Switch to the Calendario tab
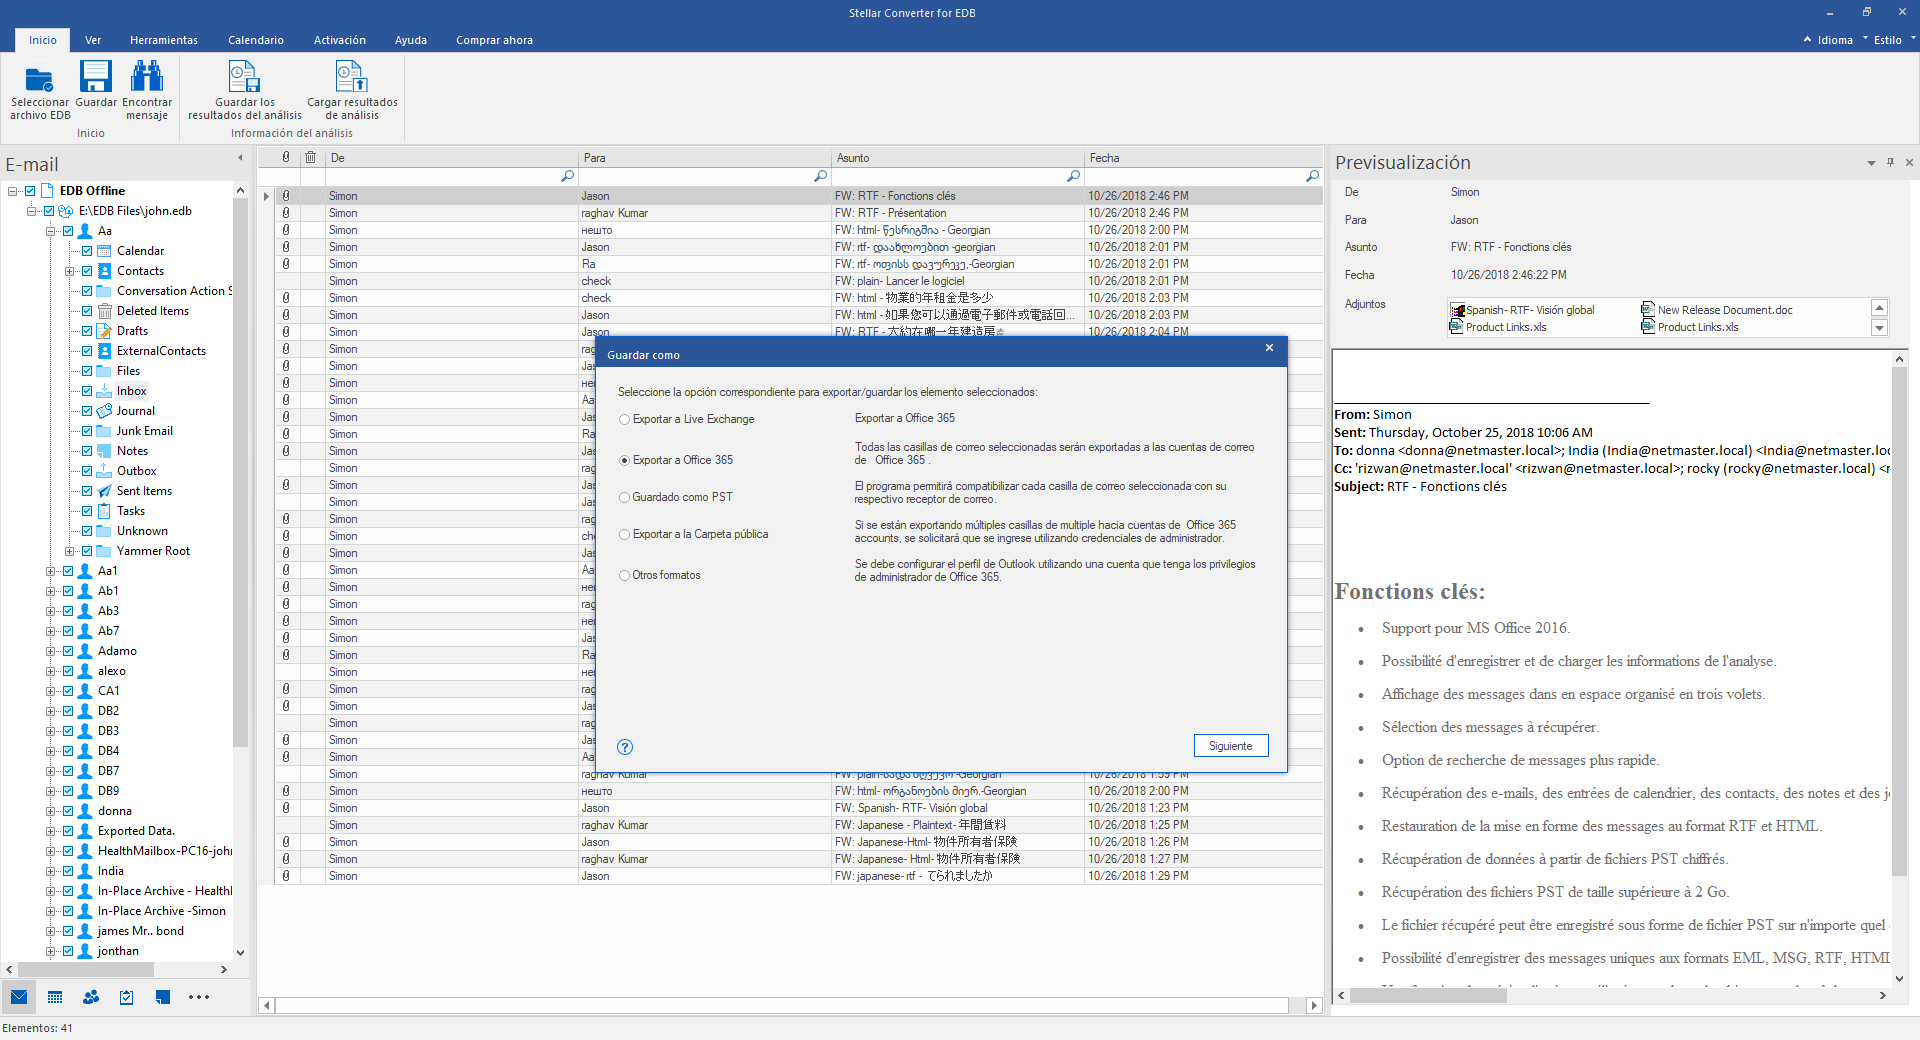Screen dimensions: 1920x1040 256,40
